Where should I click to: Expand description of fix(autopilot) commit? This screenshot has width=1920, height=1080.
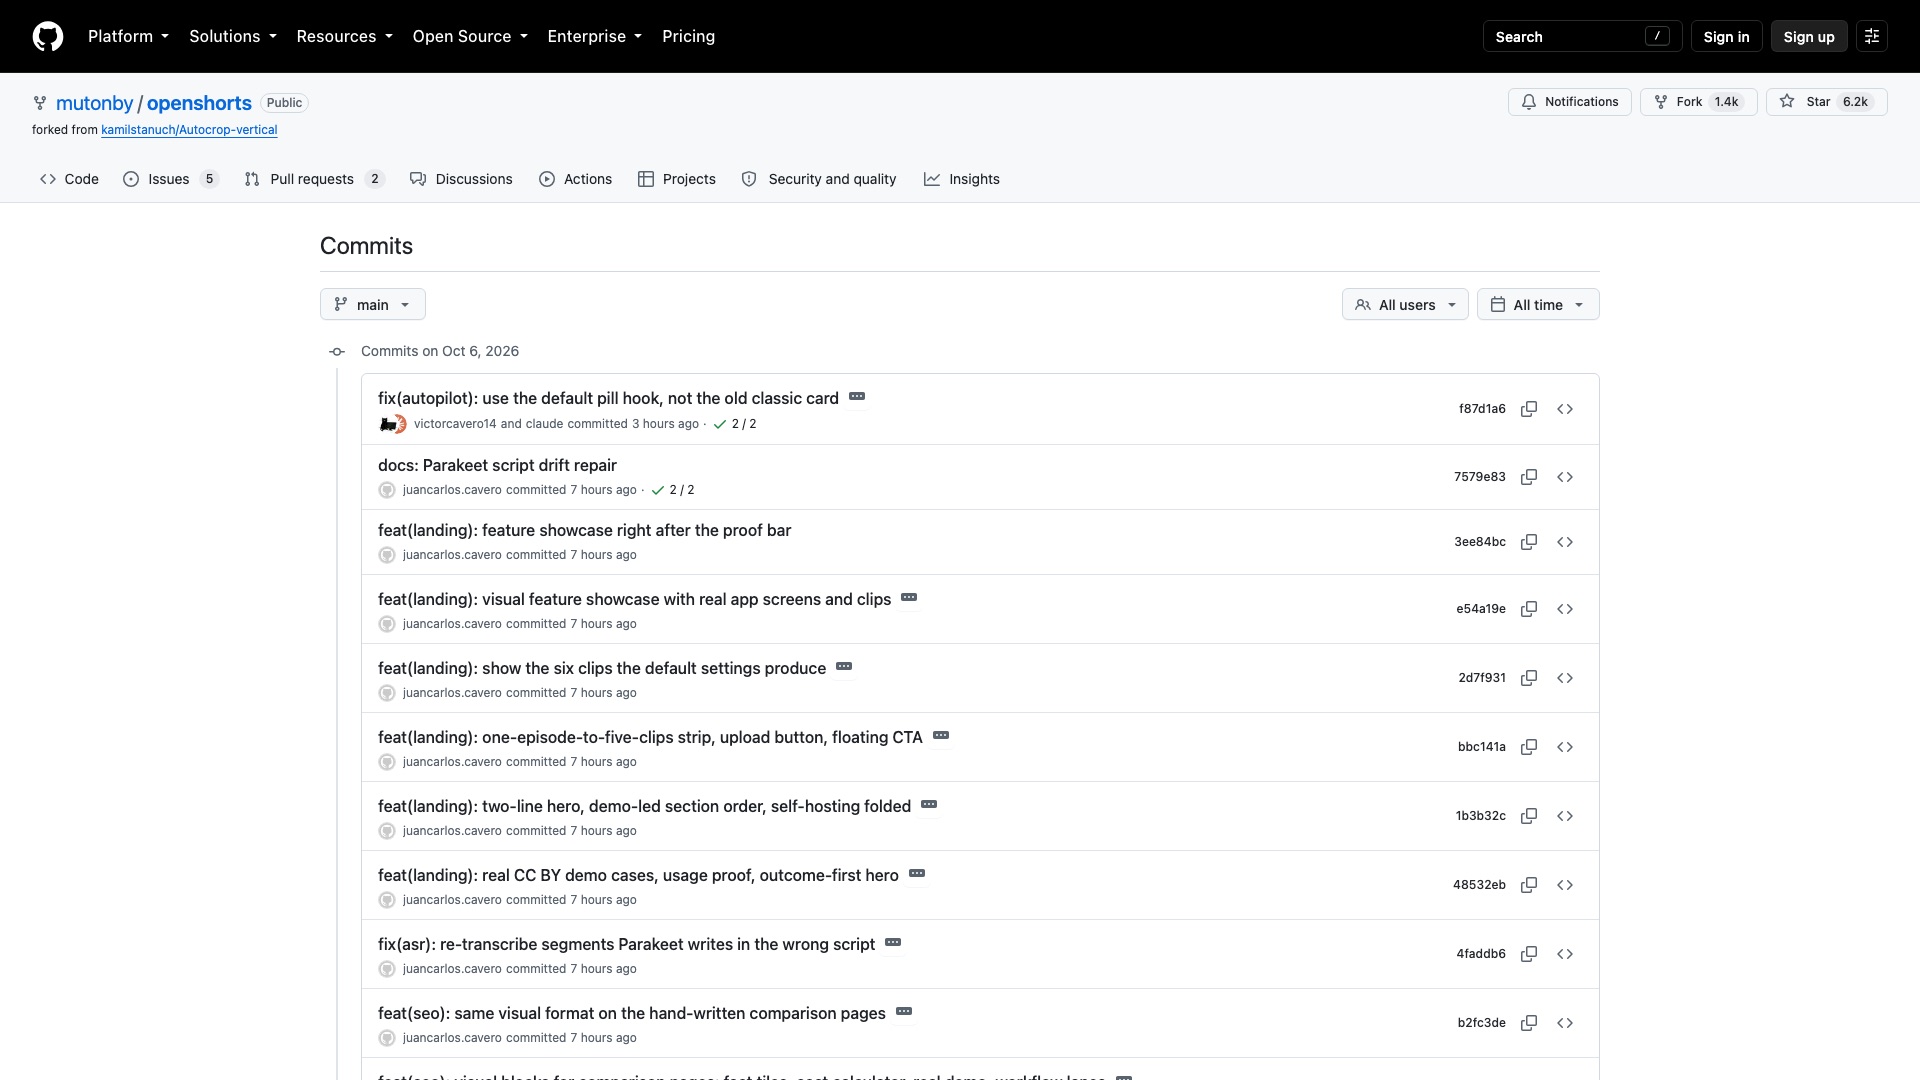point(857,397)
